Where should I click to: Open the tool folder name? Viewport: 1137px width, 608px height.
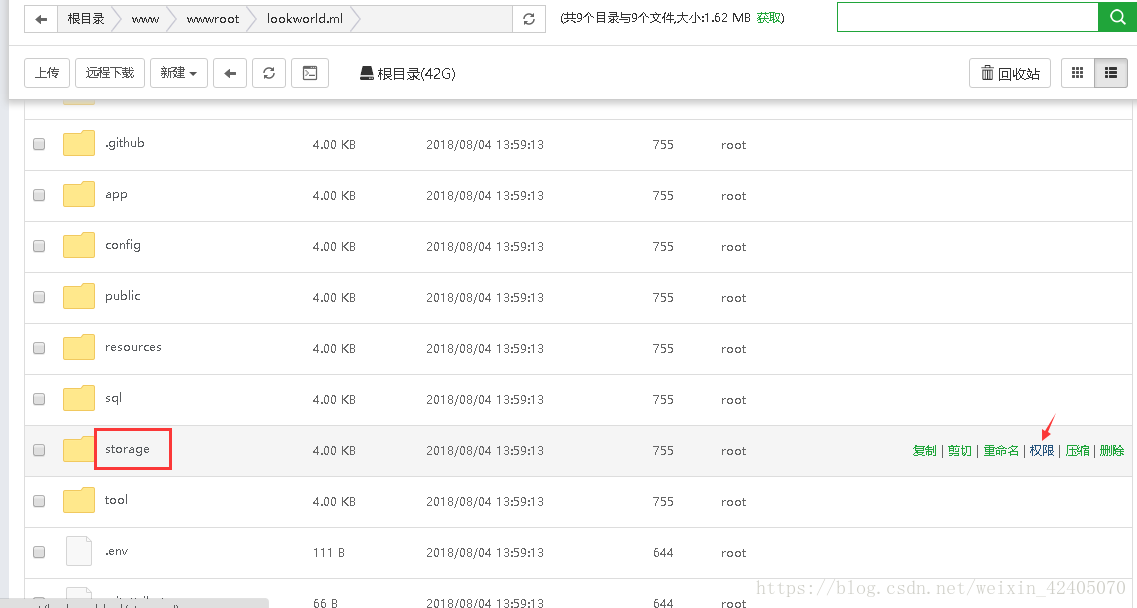[116, 500]
